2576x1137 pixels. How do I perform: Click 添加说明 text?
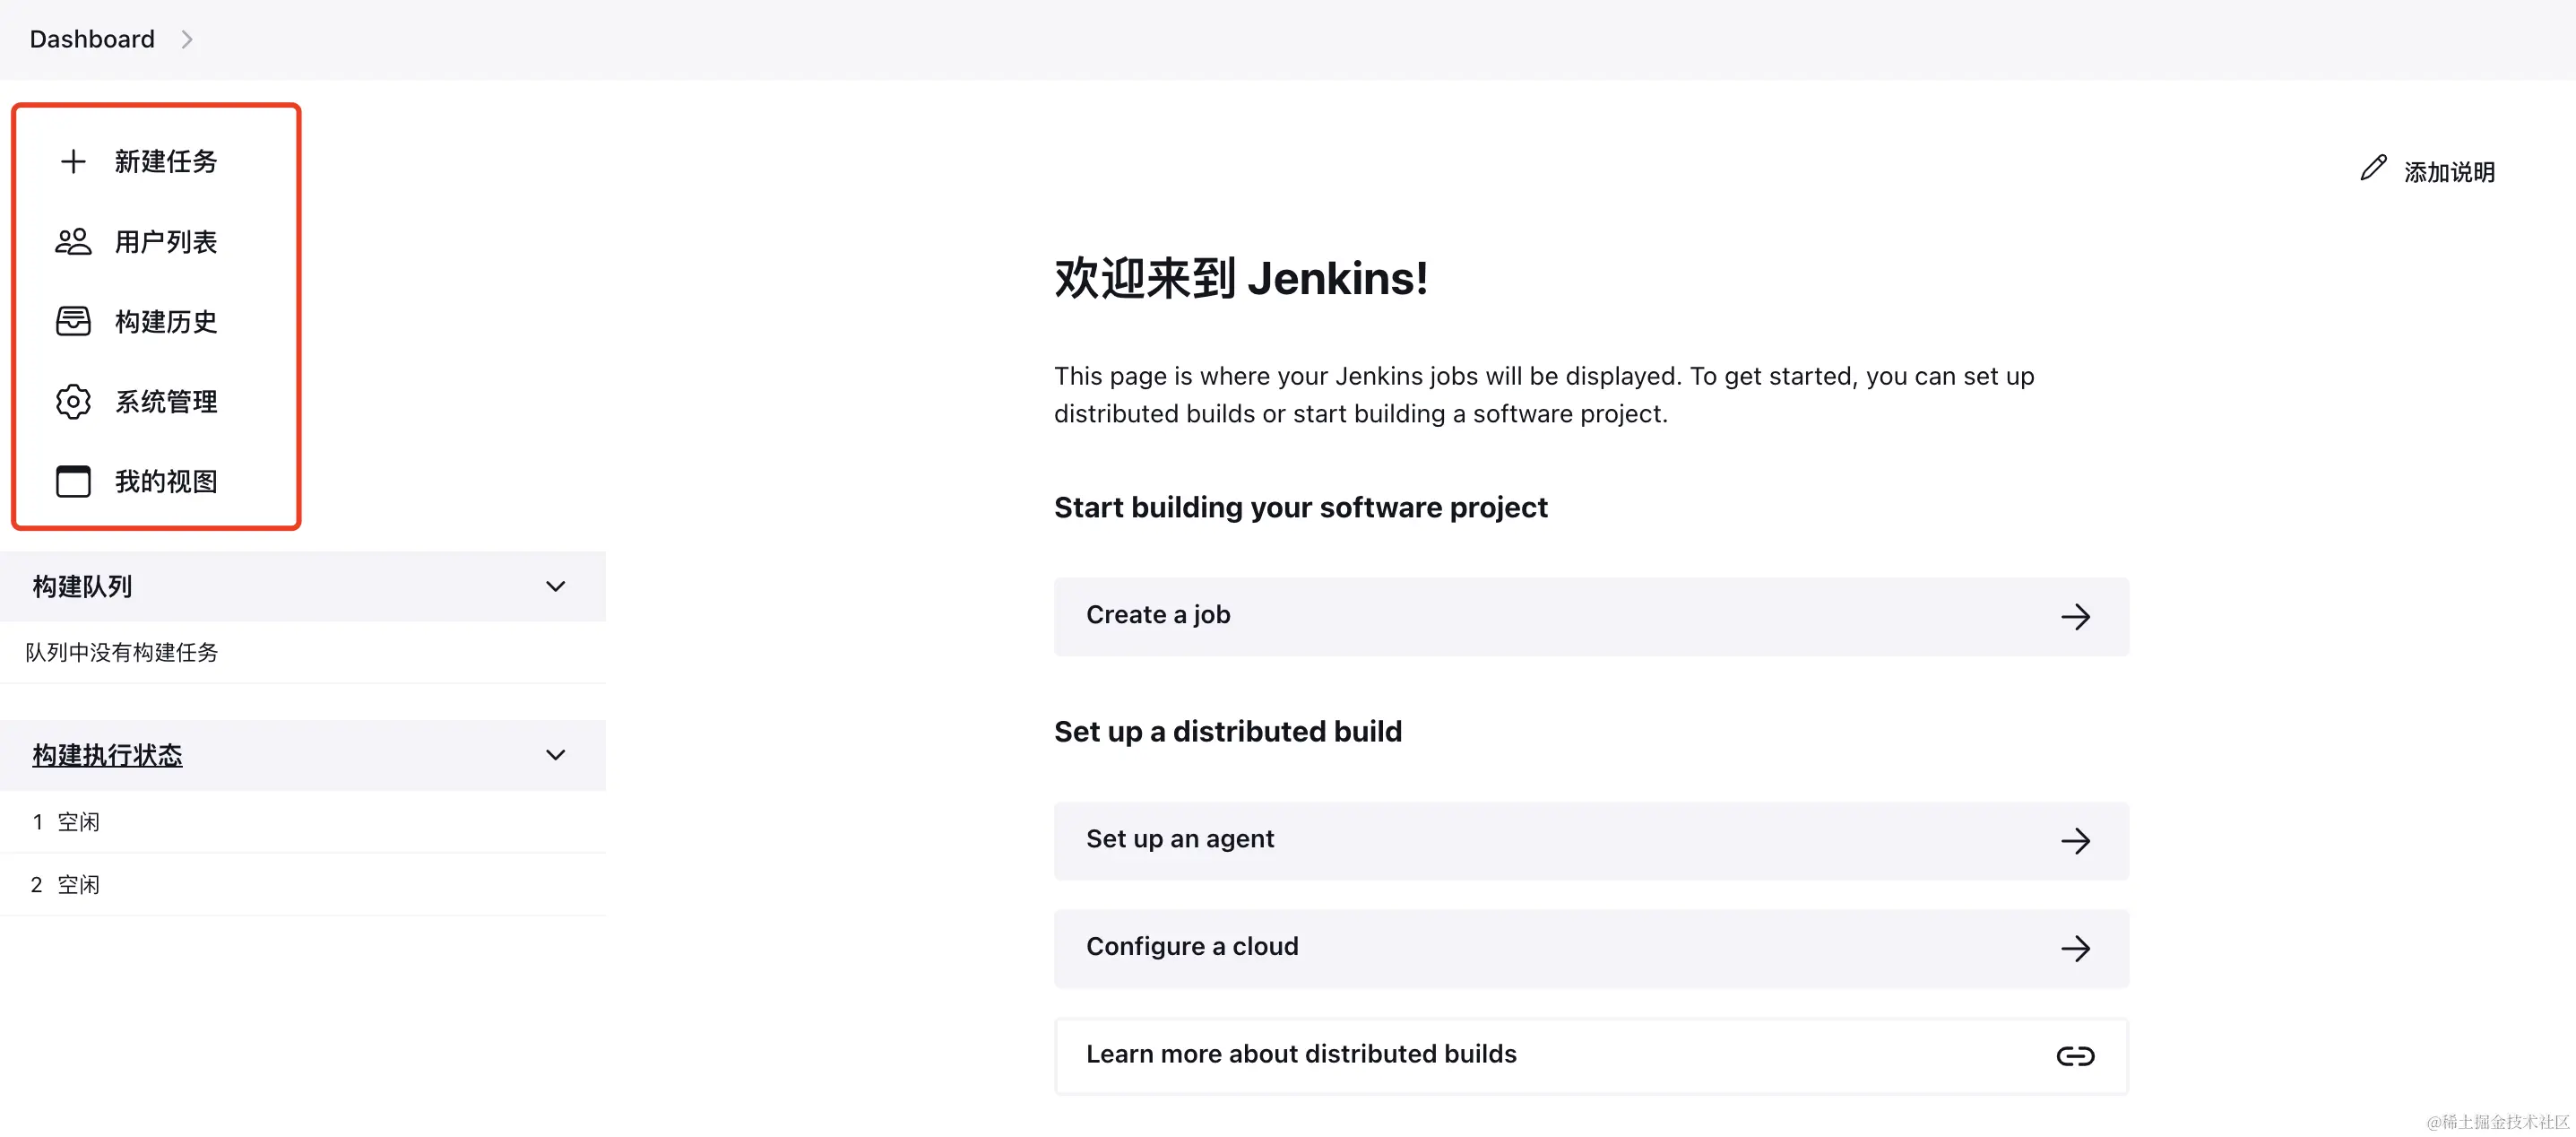click(2449, 172)
